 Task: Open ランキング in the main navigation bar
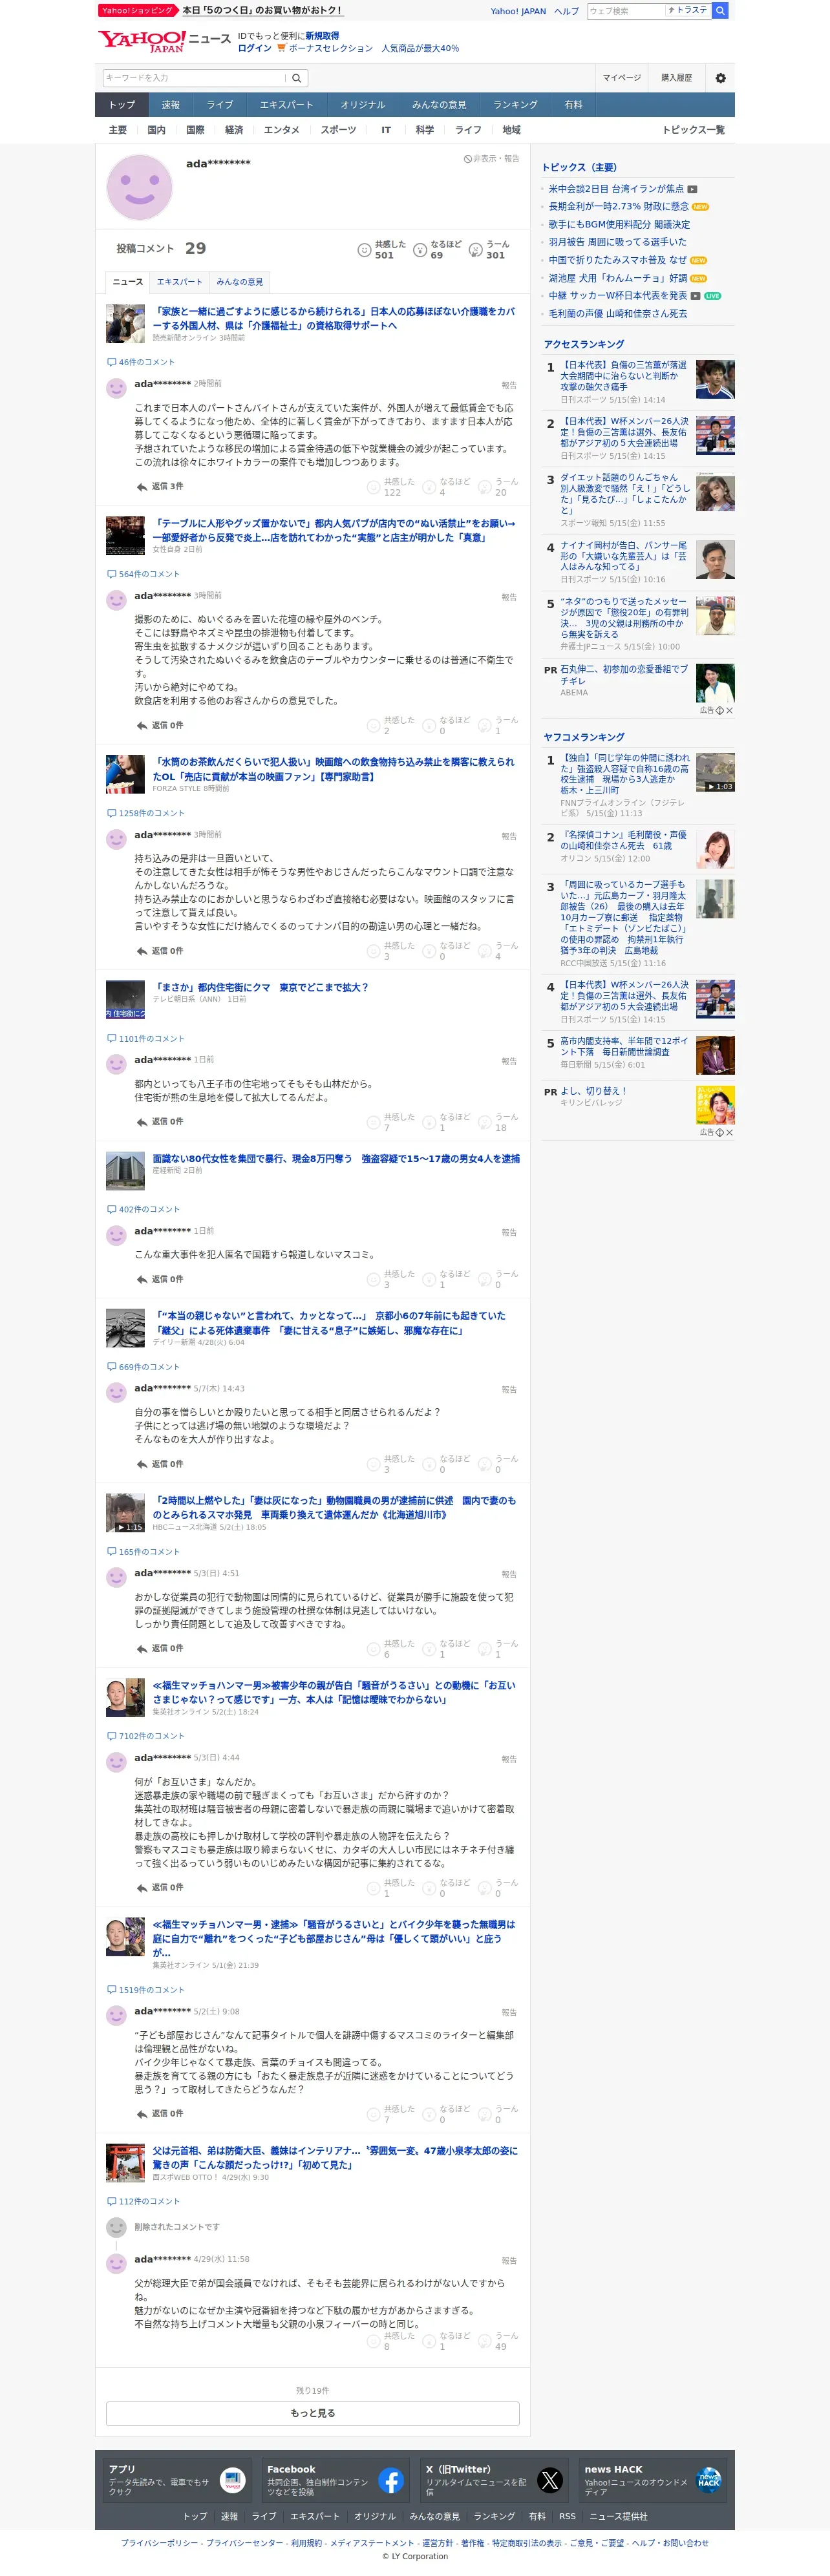pyautogui.click(x=515, y=105)
